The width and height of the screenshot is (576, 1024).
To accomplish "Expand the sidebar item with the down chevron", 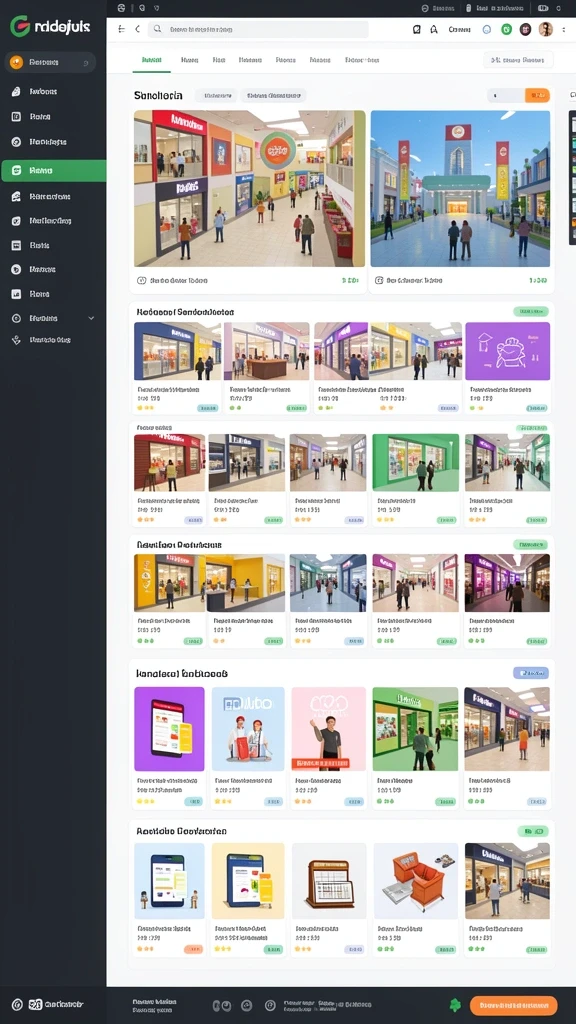I will coord(54,318).
